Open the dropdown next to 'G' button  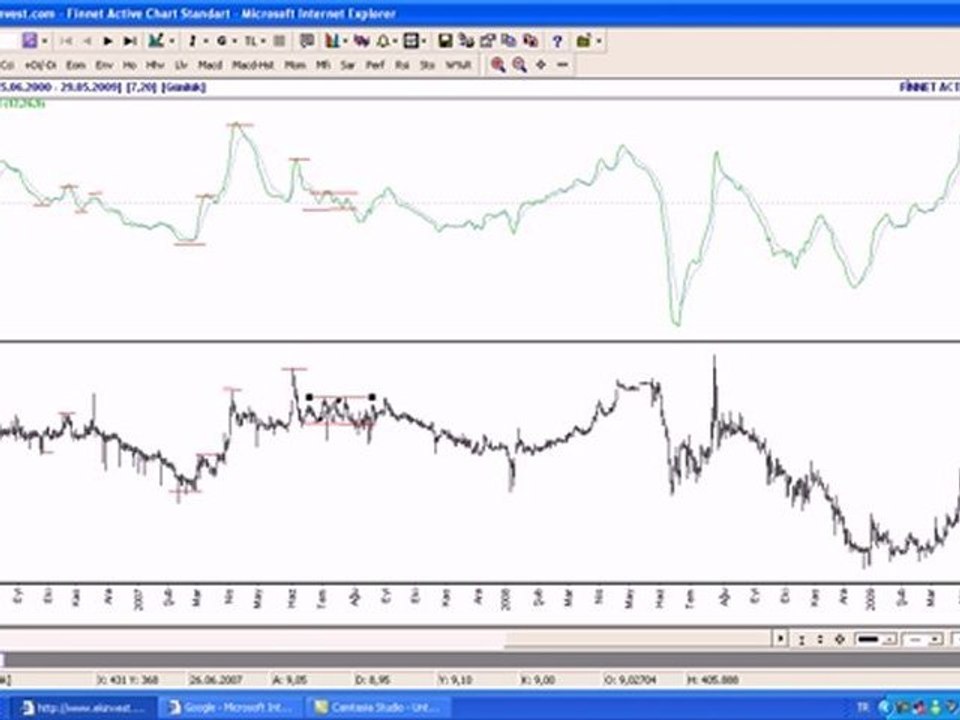(234, 41)
